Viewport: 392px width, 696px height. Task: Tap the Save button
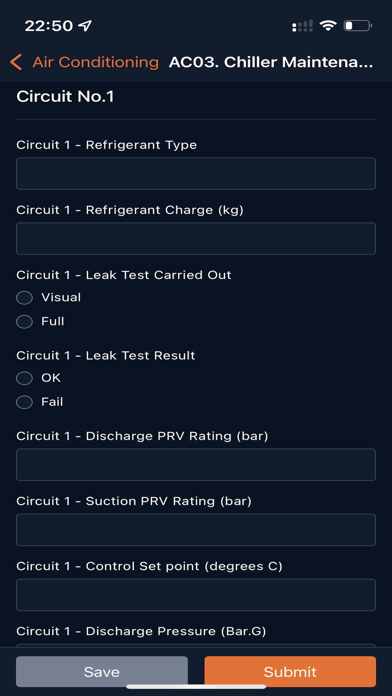pyautogui.click(x=102, y=672)
